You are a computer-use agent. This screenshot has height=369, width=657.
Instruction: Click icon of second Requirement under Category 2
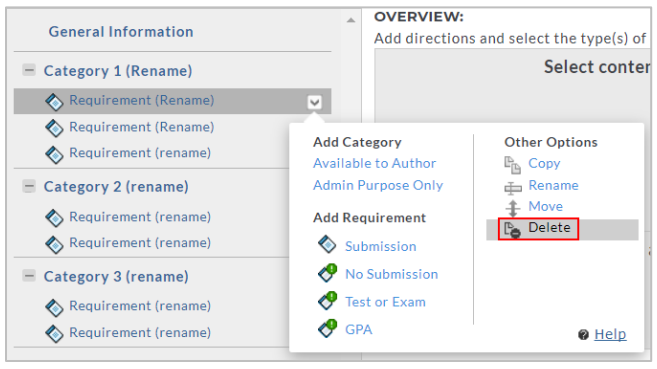[x=54, y=245]
